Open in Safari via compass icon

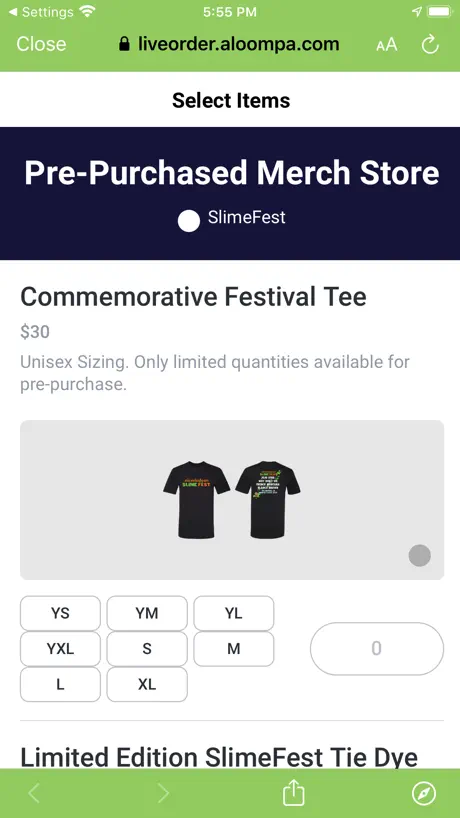pyautogui.click(x=423, y=793)
